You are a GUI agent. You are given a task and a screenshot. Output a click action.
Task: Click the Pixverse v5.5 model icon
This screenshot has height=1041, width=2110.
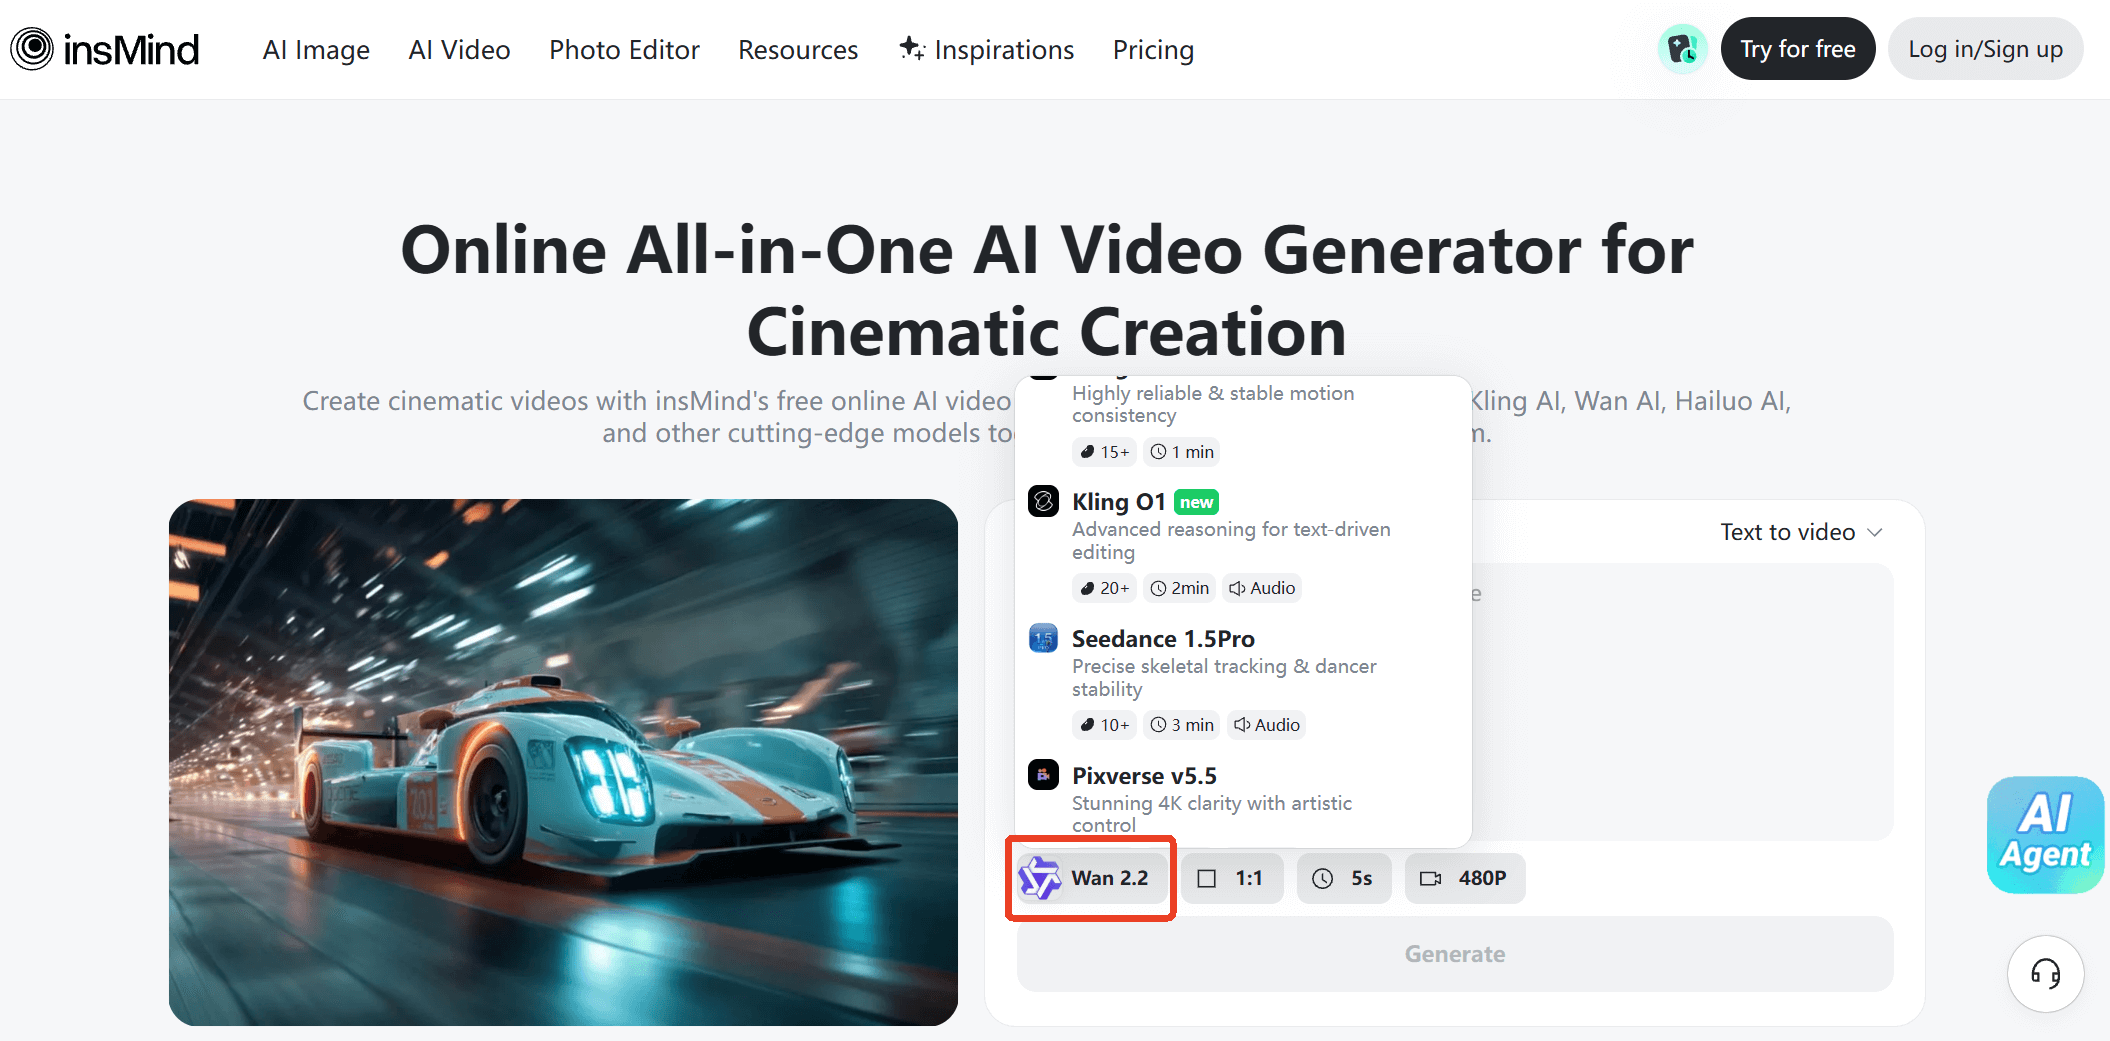click(x=1043, y=774)
